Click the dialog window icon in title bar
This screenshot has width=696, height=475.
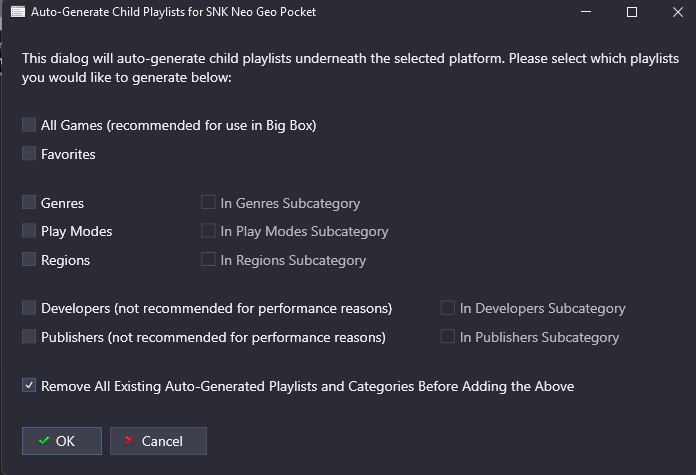(x=18, y=12)
